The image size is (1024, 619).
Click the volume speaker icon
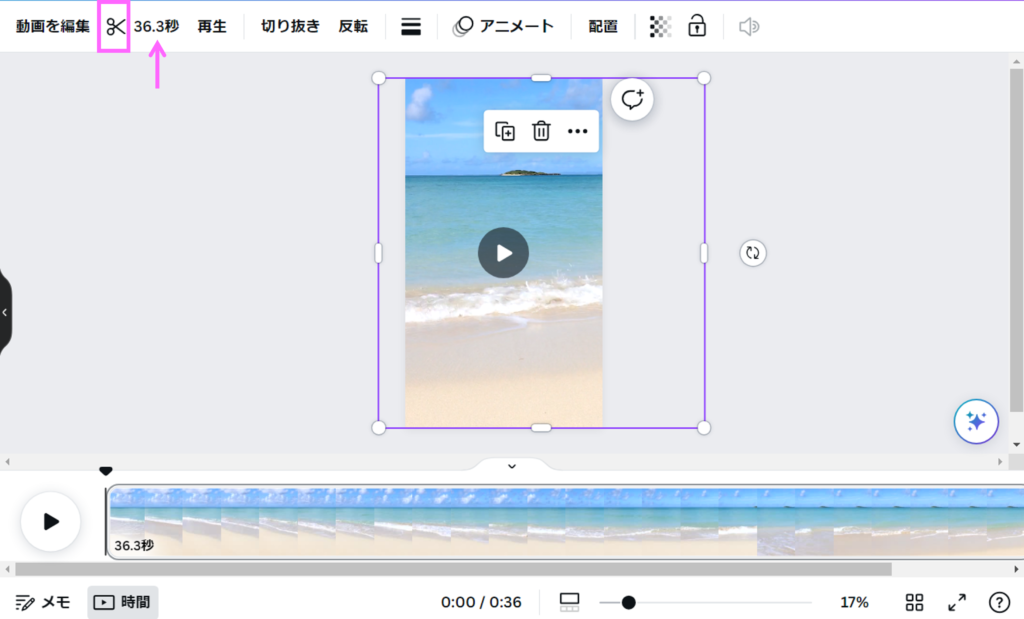tap(748, 27)
